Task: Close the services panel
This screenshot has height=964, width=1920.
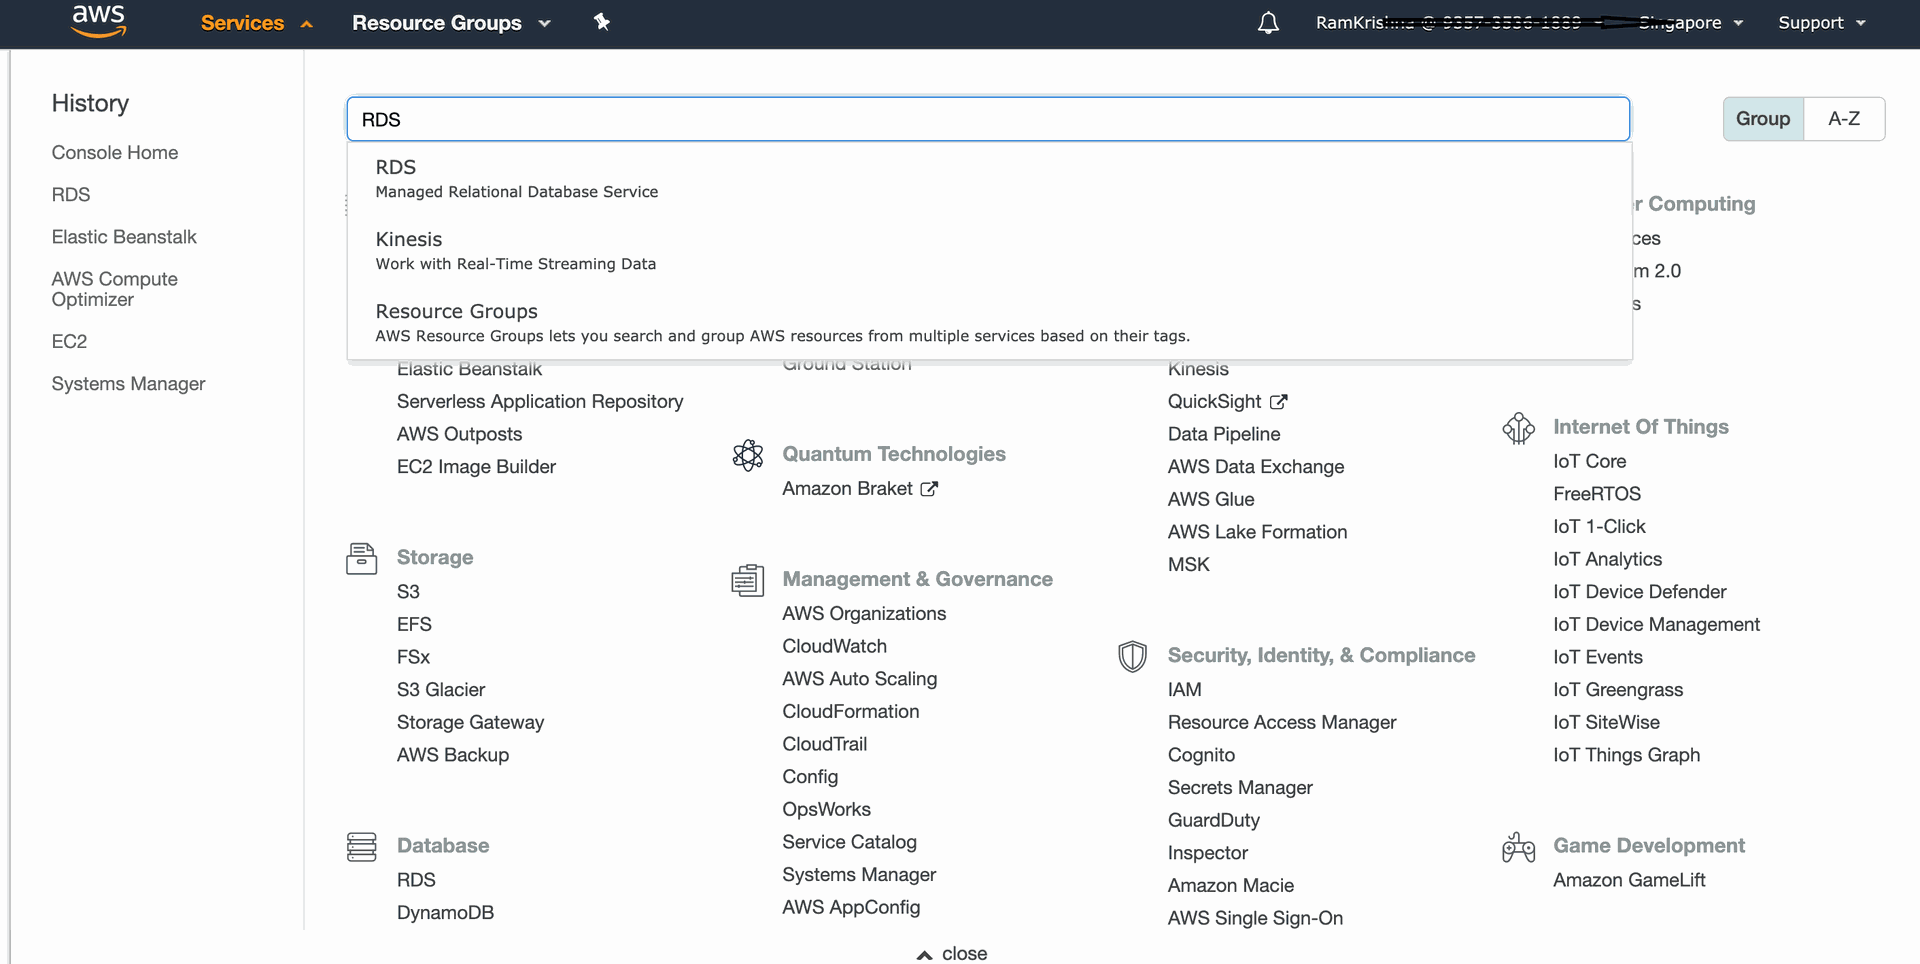Action: [x=952, y=953]
